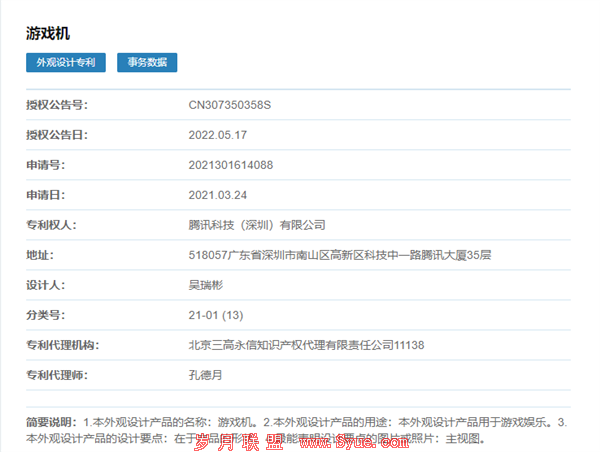Select the 分类号 label
This screenshot has width=600, height=452.
[45, 315]
